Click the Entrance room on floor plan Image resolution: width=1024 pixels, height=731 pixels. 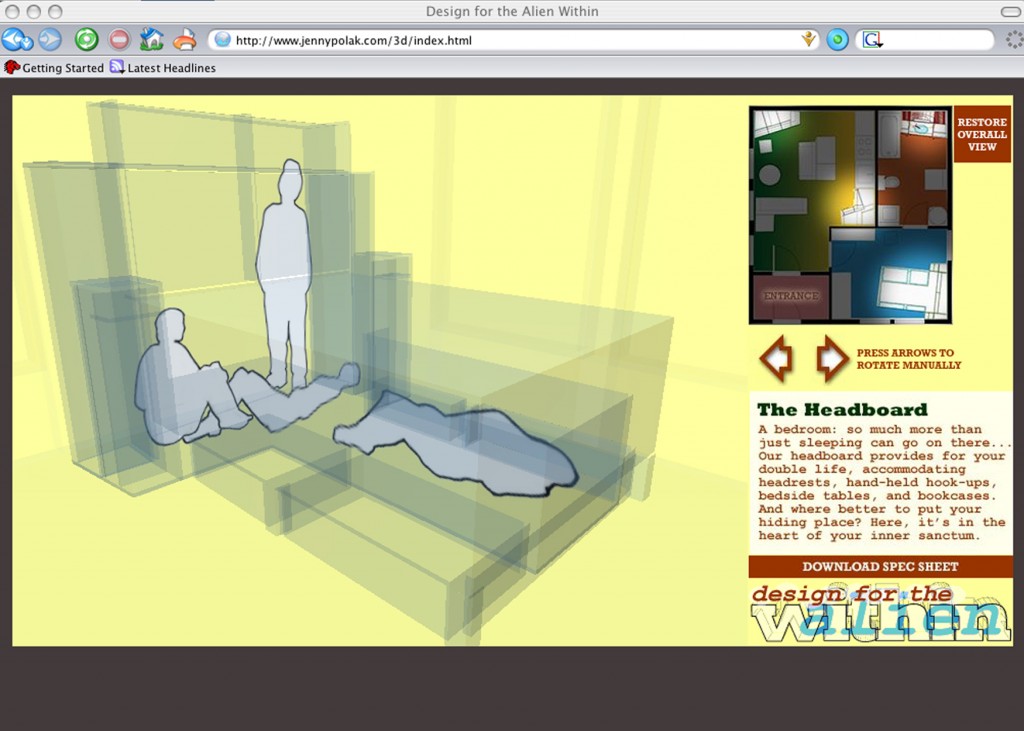click(x=790, y=297)
